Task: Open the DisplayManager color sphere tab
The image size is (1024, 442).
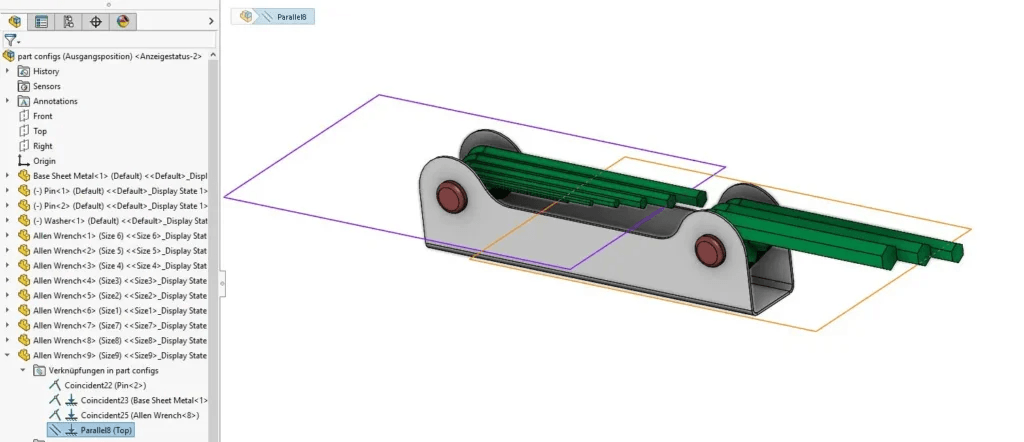Action: 123,21
